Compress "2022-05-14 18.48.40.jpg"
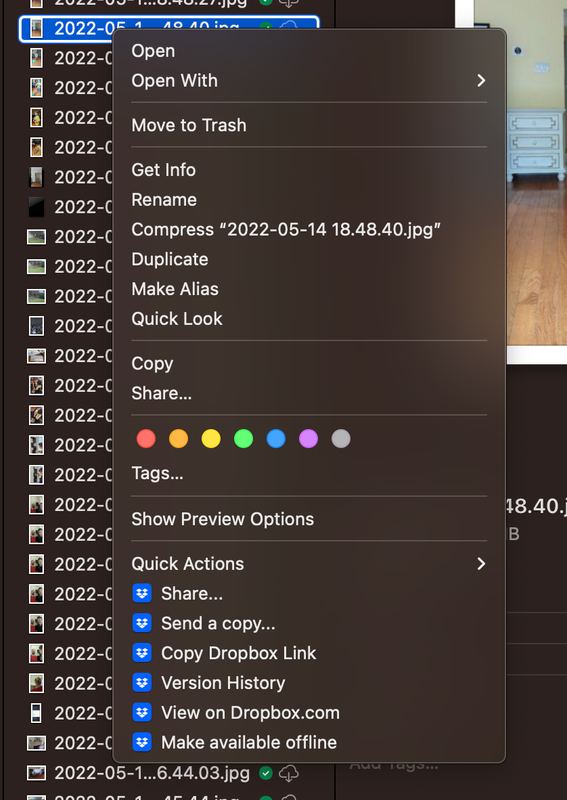 click(x=286, y=230)
